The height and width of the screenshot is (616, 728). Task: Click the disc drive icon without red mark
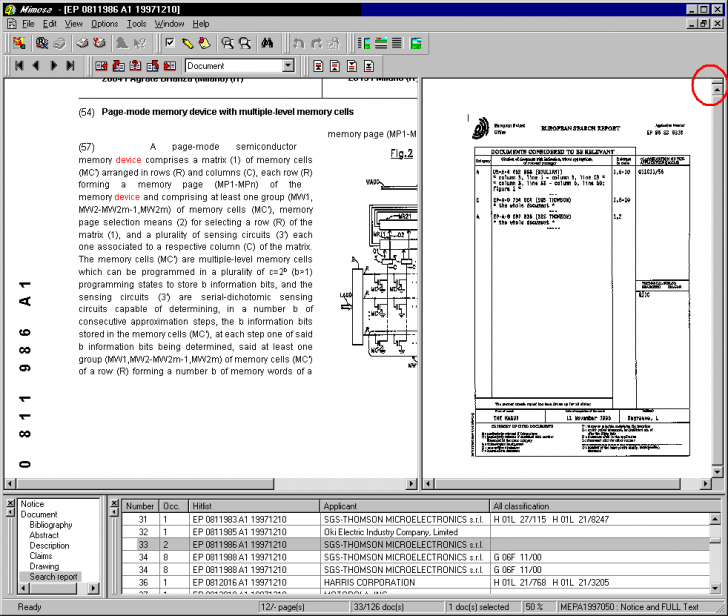(82, 43)
